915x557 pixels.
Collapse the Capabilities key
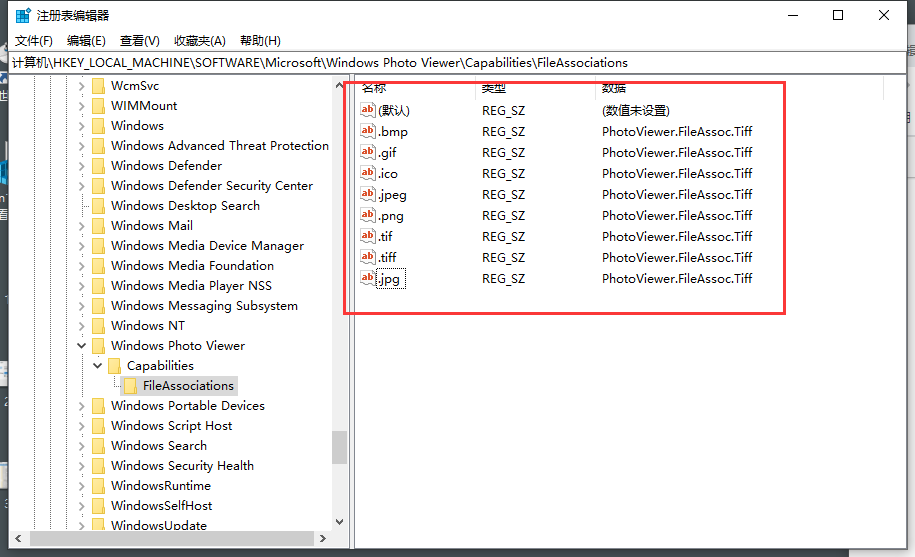click(97, 366)
